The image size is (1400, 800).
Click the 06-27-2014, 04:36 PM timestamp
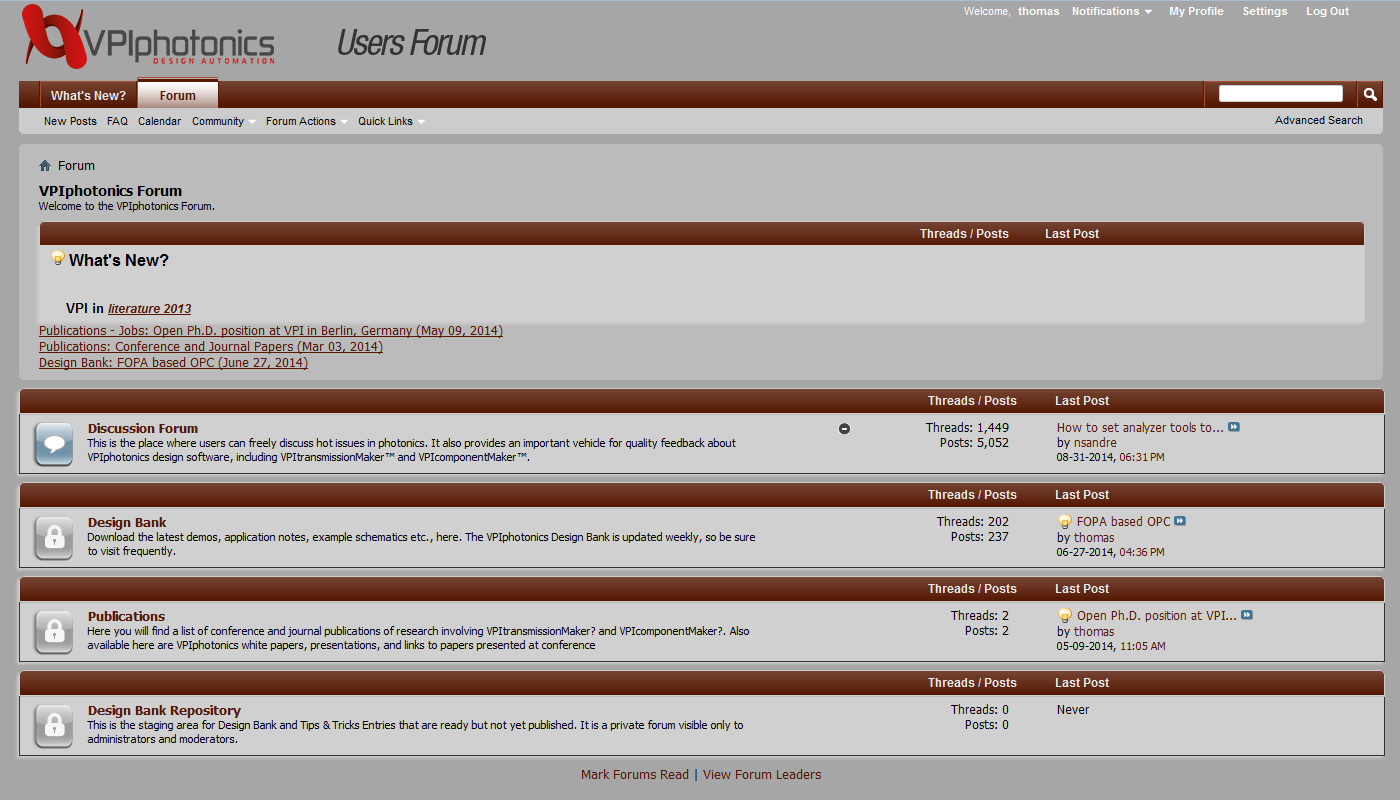(1111, 552)
